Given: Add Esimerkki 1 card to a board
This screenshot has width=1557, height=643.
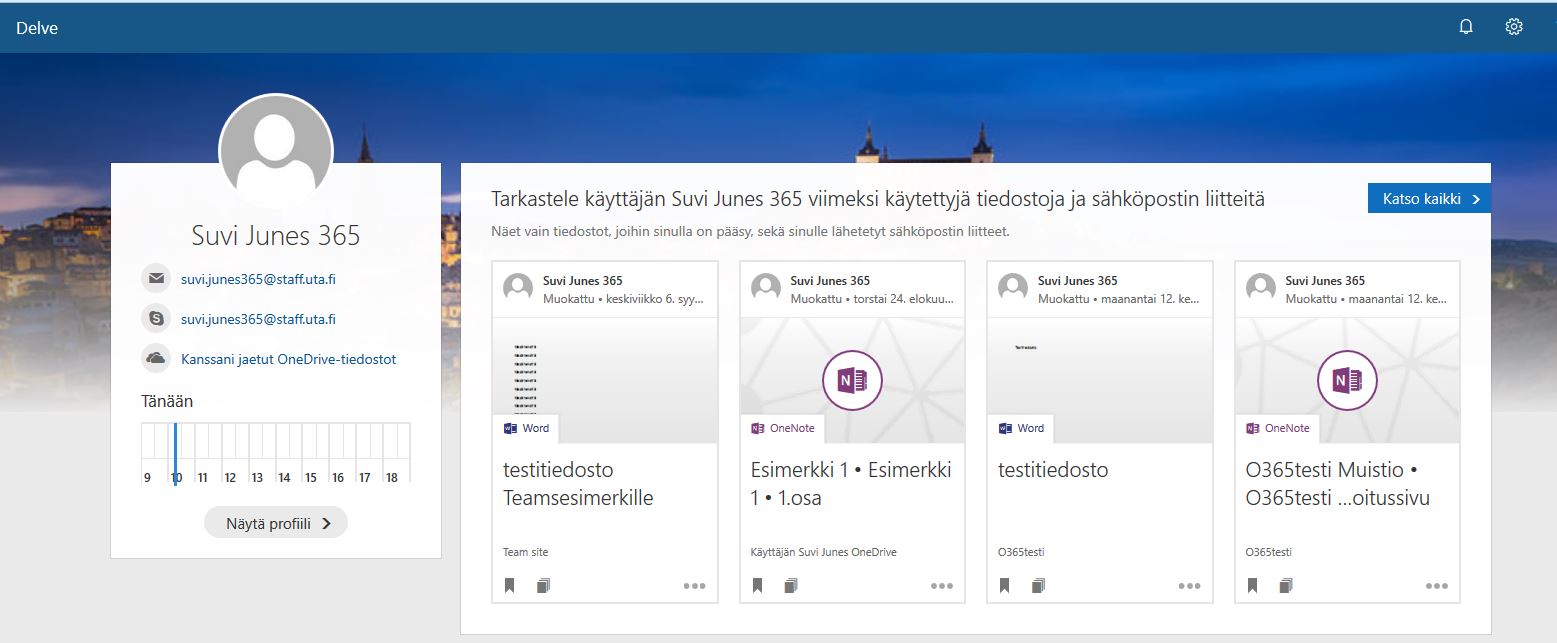Looking at the screenshot, I should [x=791, y=586].
